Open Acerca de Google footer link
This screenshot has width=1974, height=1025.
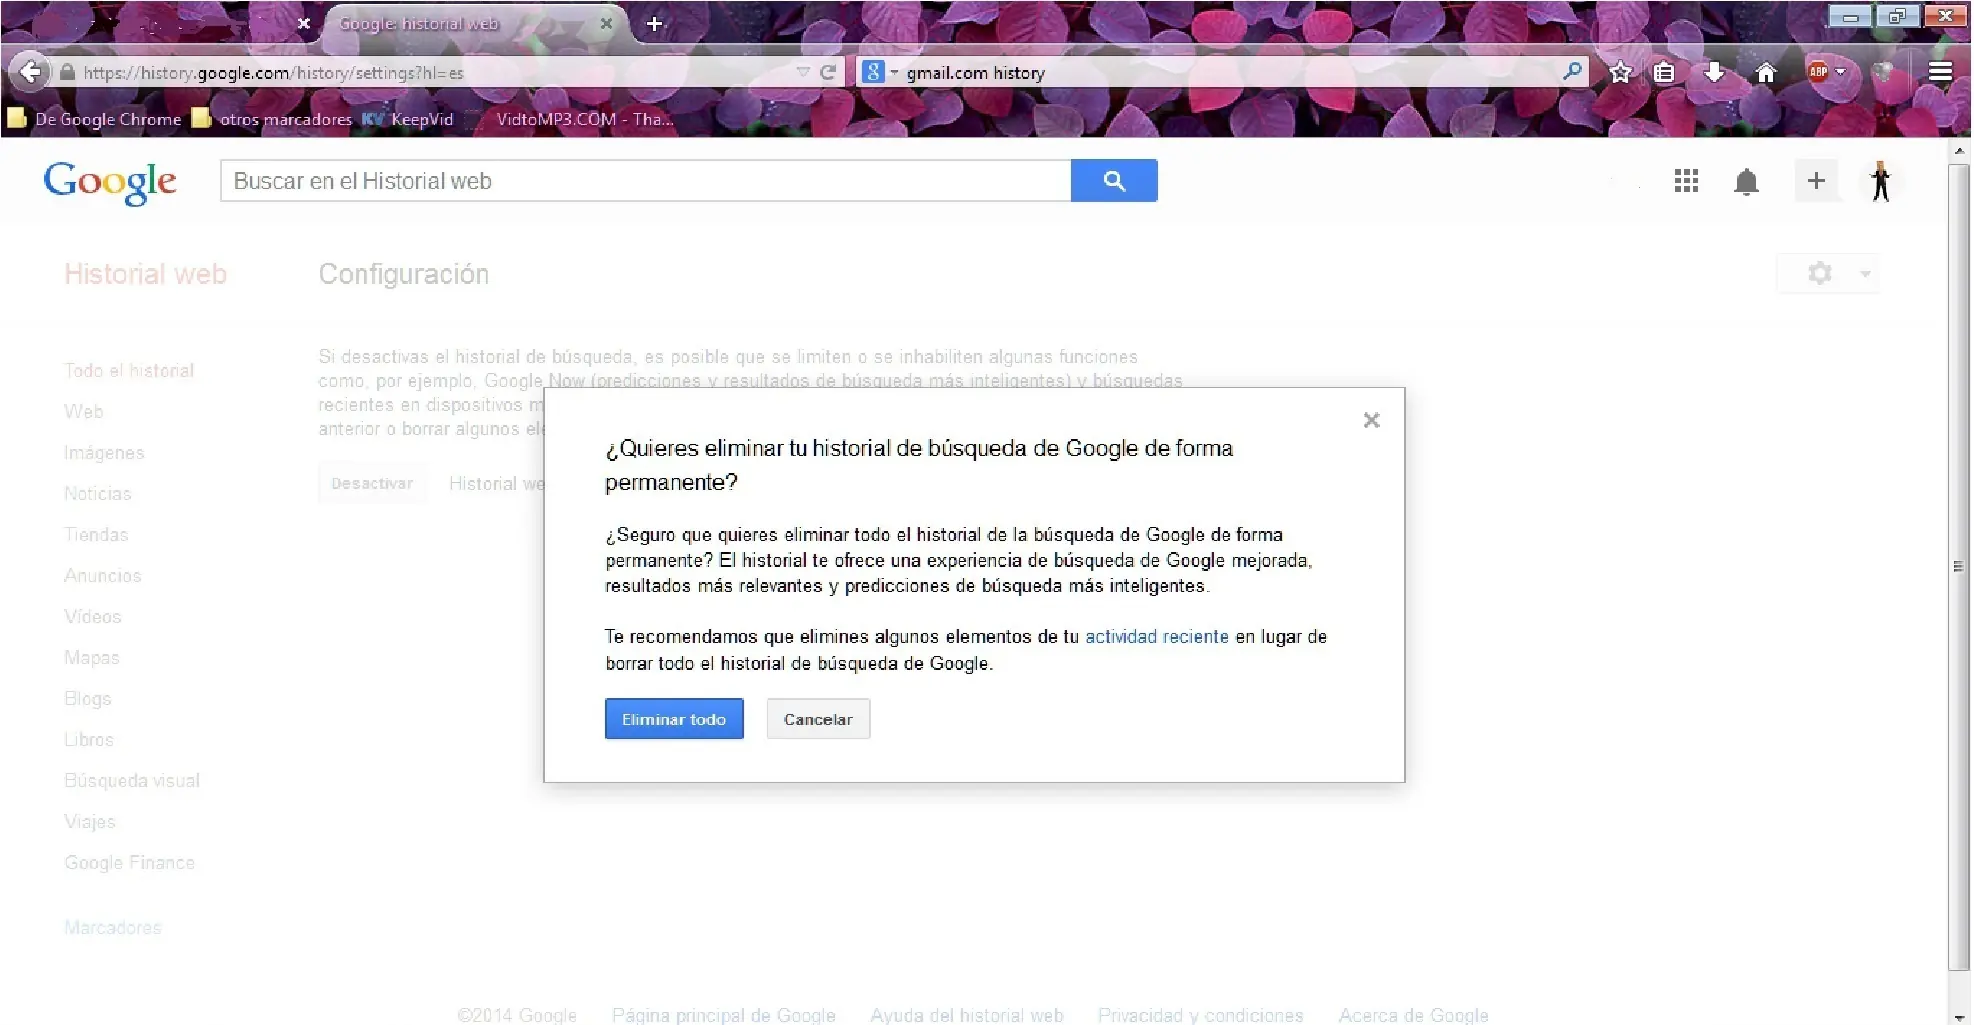pos(1414,1015)
